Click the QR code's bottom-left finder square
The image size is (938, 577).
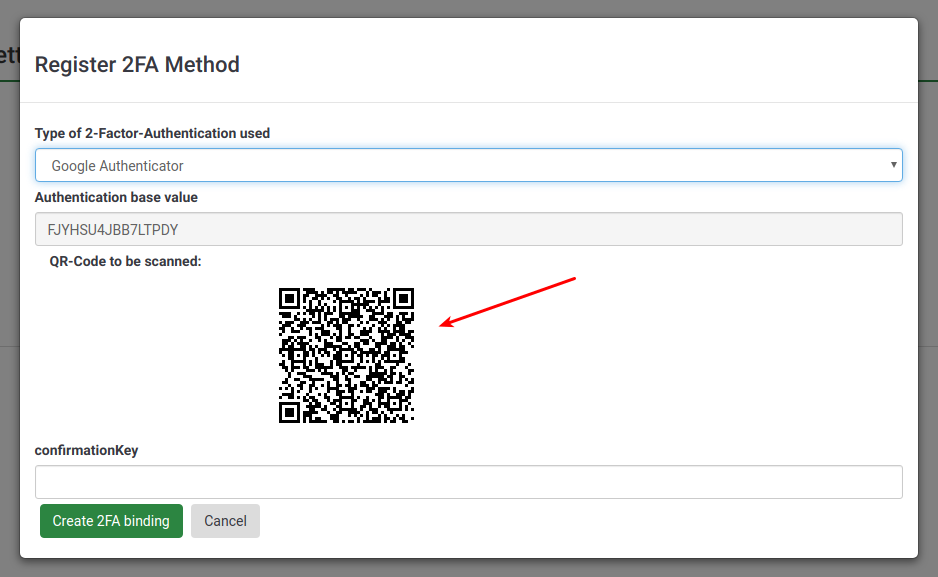[x=289, y=412]
